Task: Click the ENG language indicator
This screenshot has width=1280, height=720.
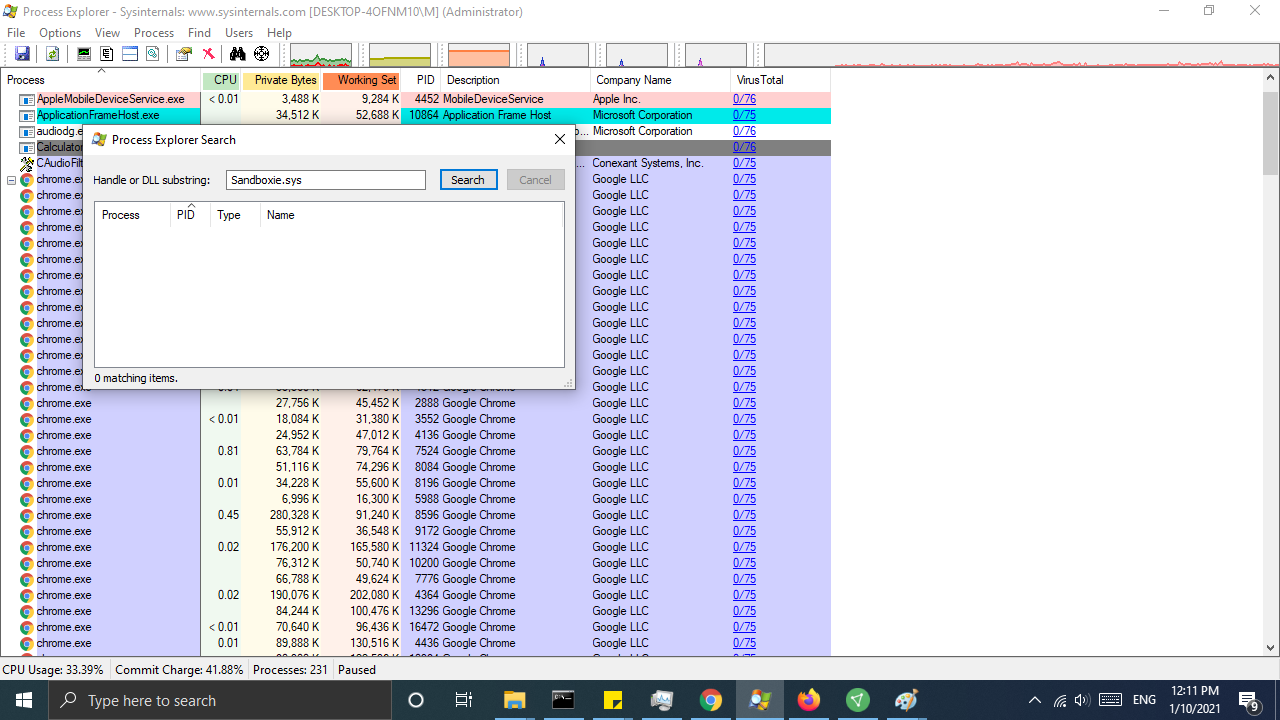Action: [1145, 700]
